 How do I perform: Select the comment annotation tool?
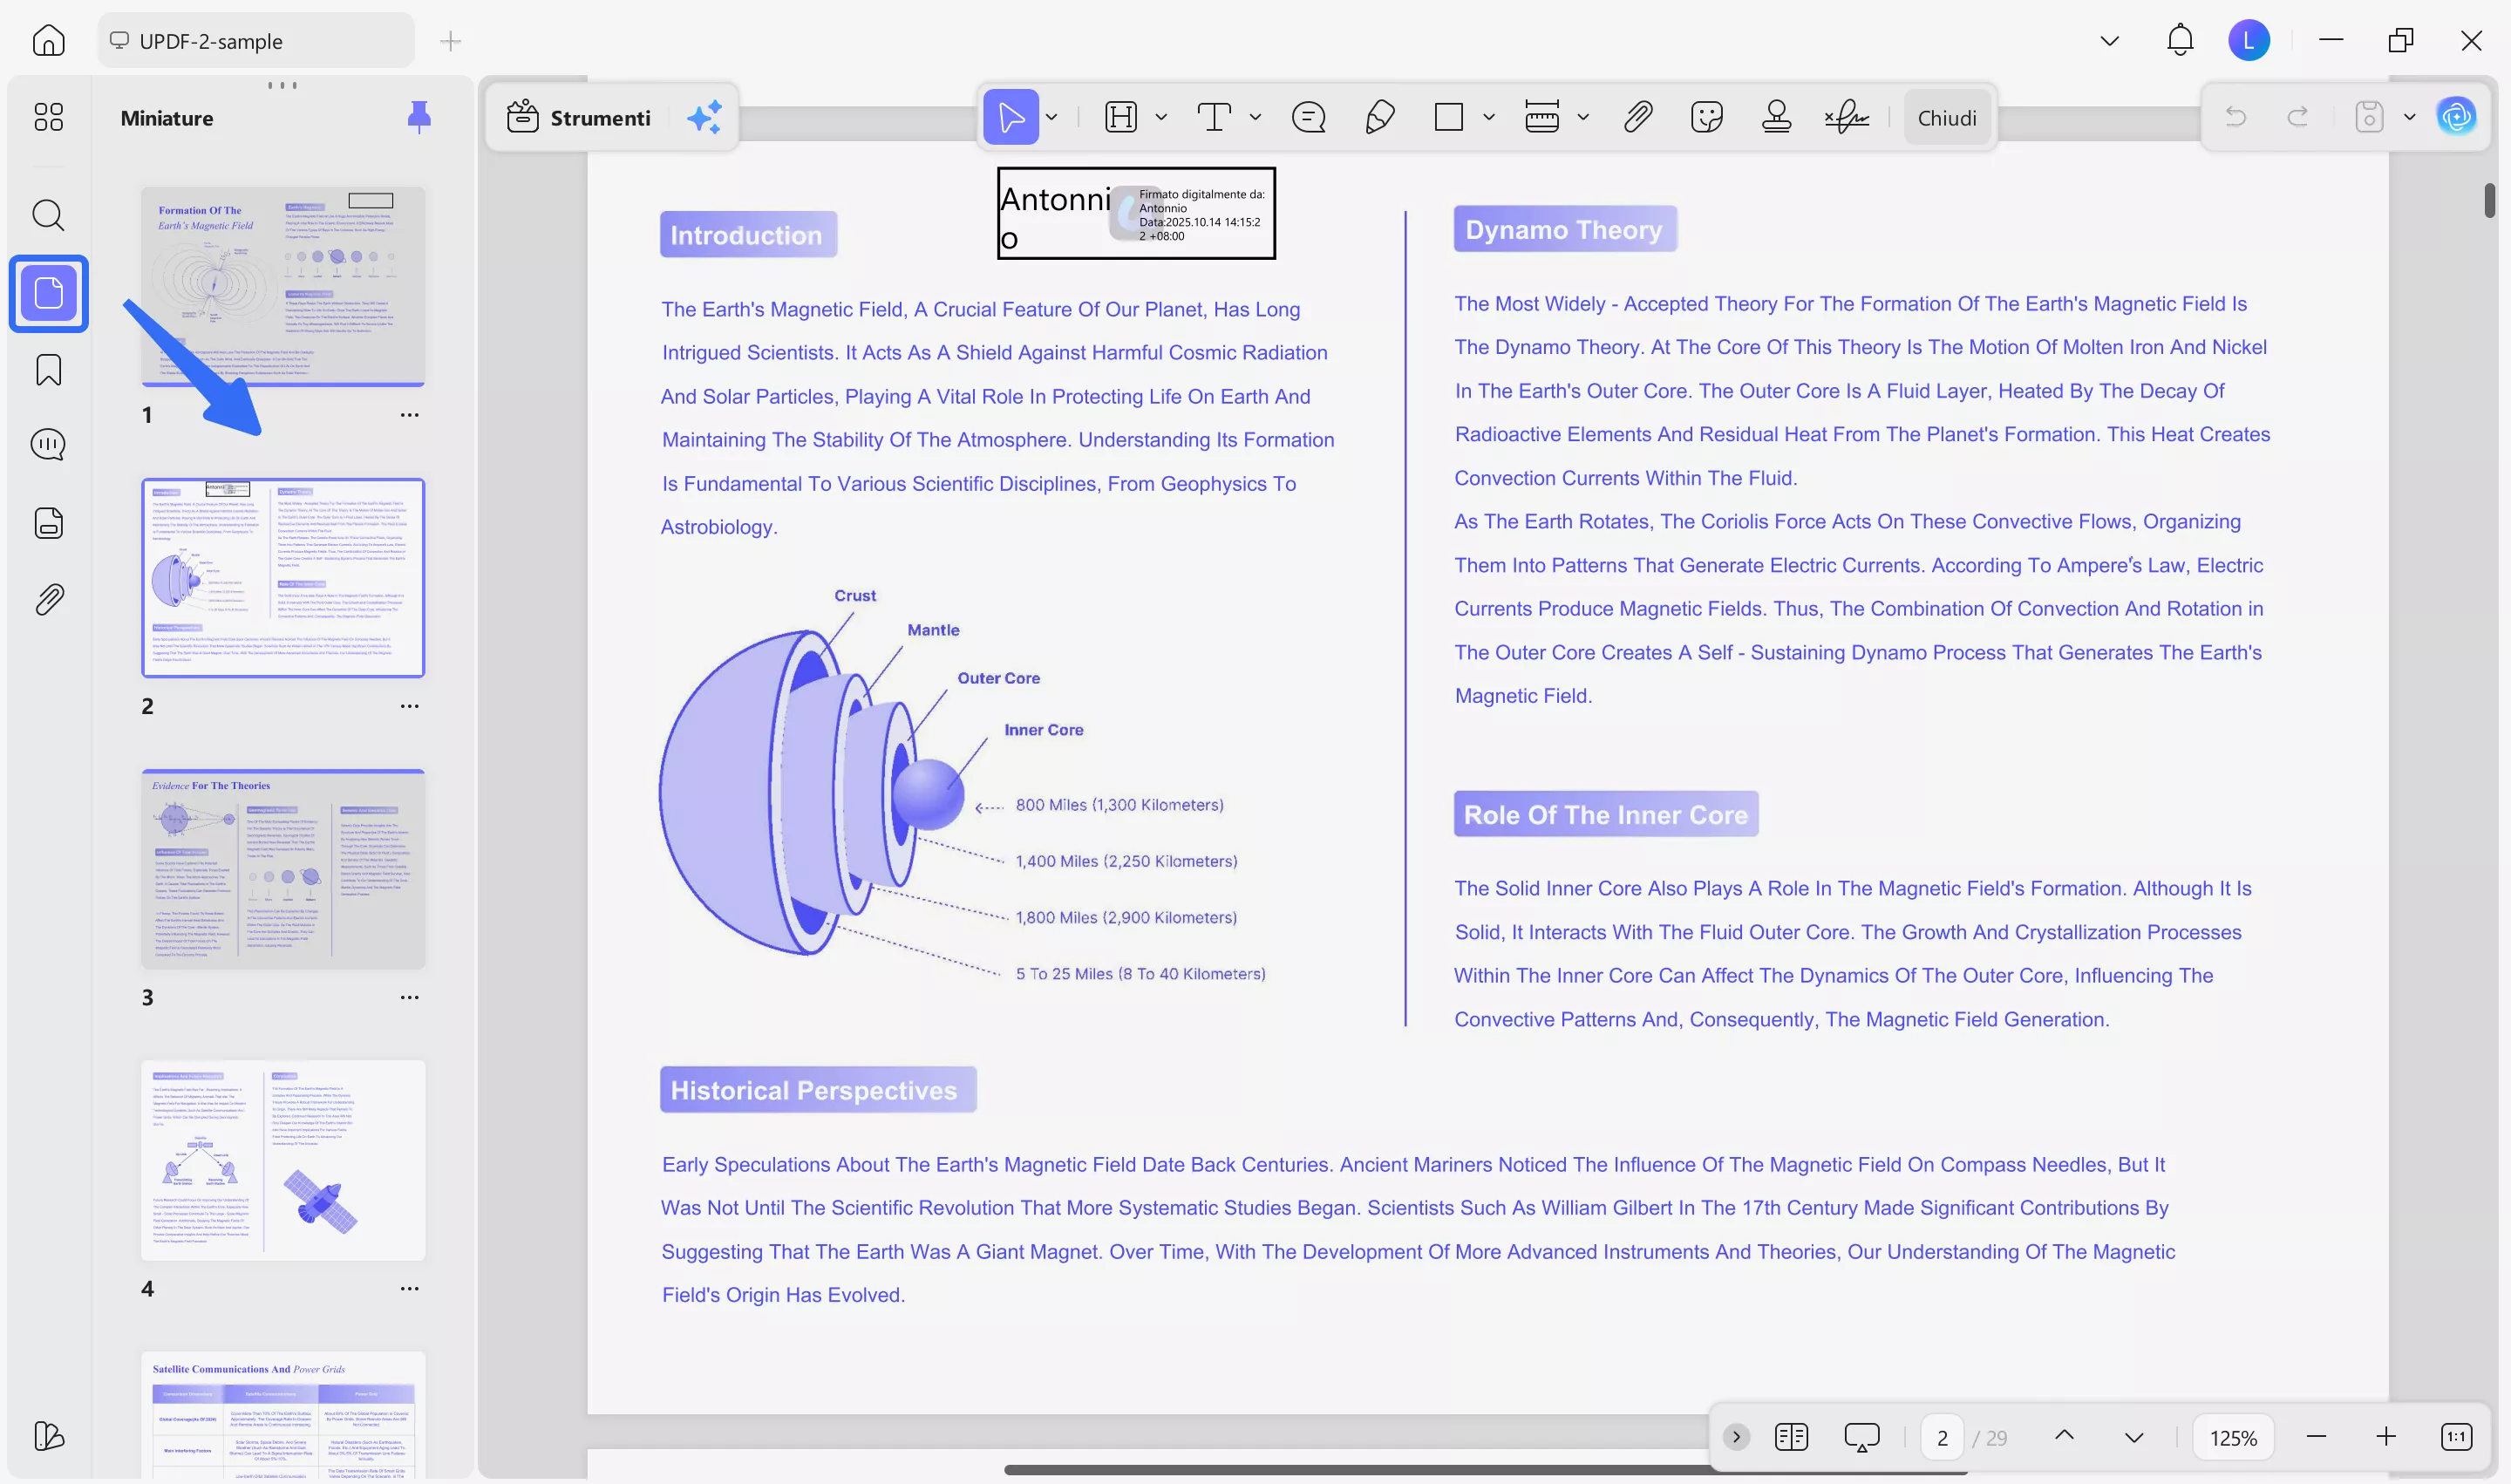(1308, 117)
